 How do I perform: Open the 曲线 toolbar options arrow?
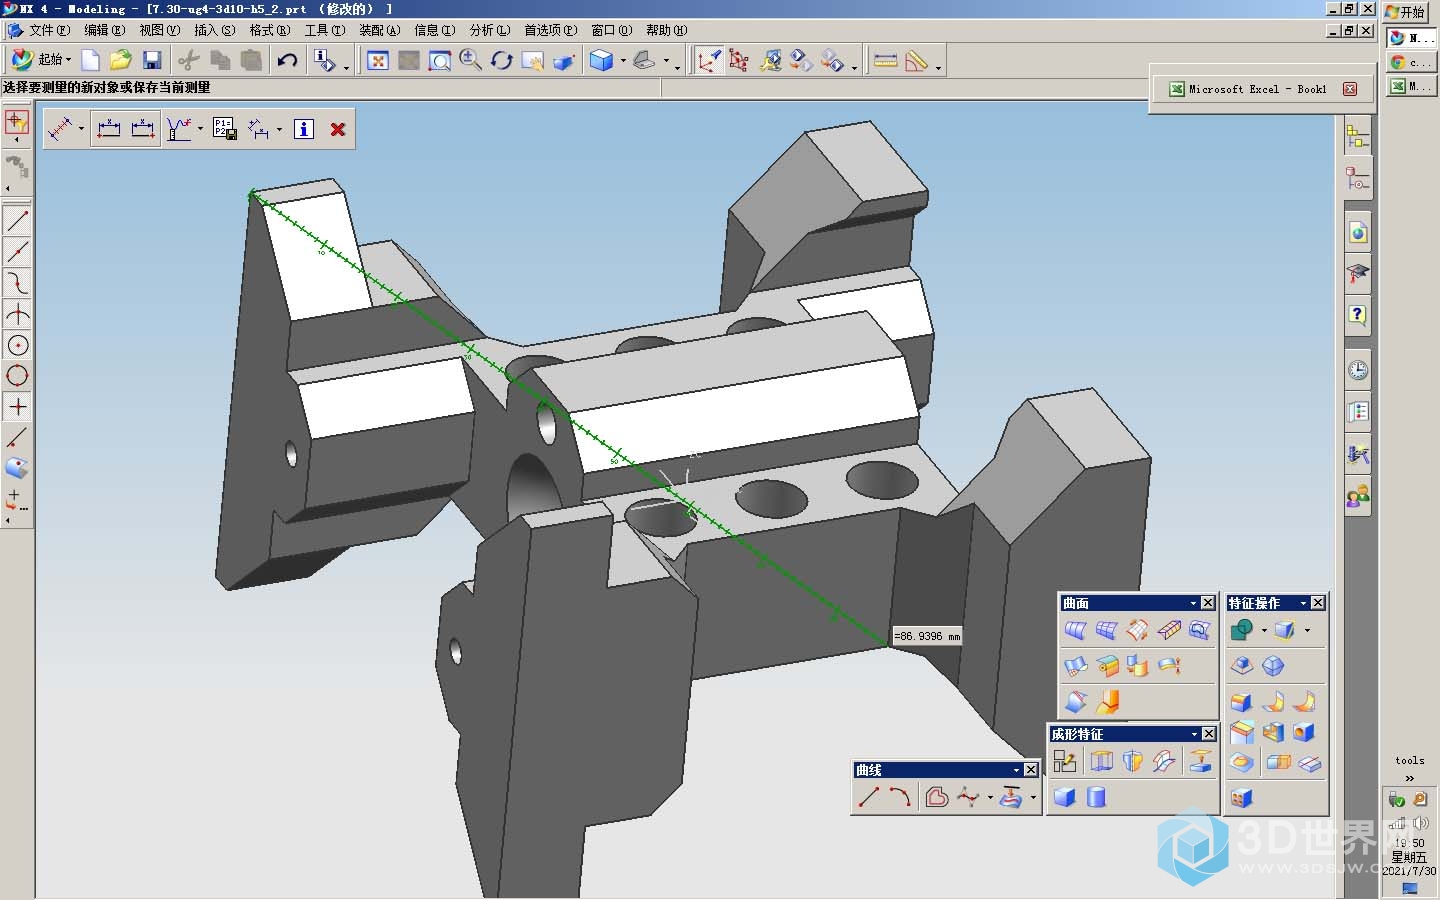(x=1016, y=770)
